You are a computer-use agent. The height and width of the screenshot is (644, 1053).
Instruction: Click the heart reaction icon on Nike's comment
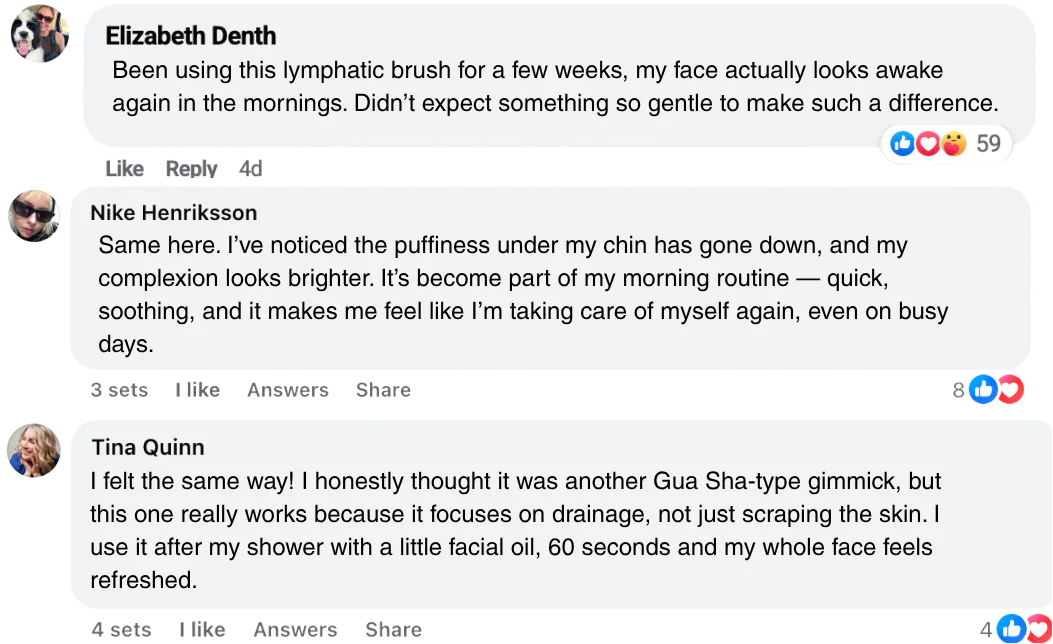point(1011,389)
